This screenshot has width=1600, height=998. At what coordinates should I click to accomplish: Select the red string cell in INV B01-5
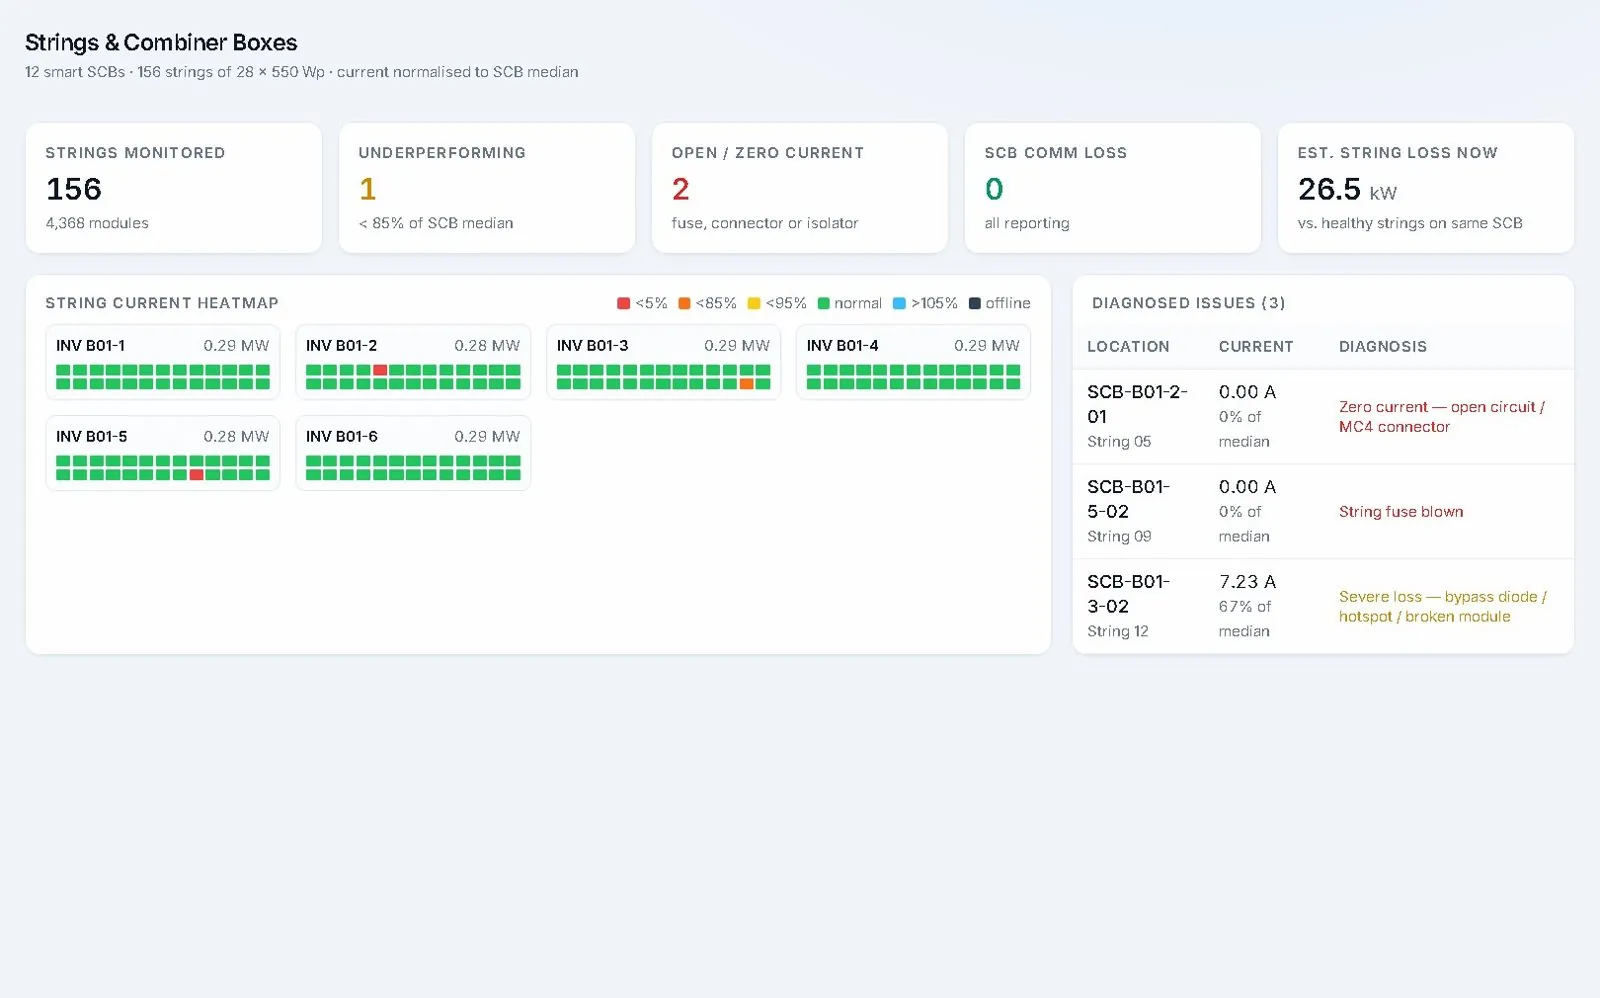pos(196,475)
